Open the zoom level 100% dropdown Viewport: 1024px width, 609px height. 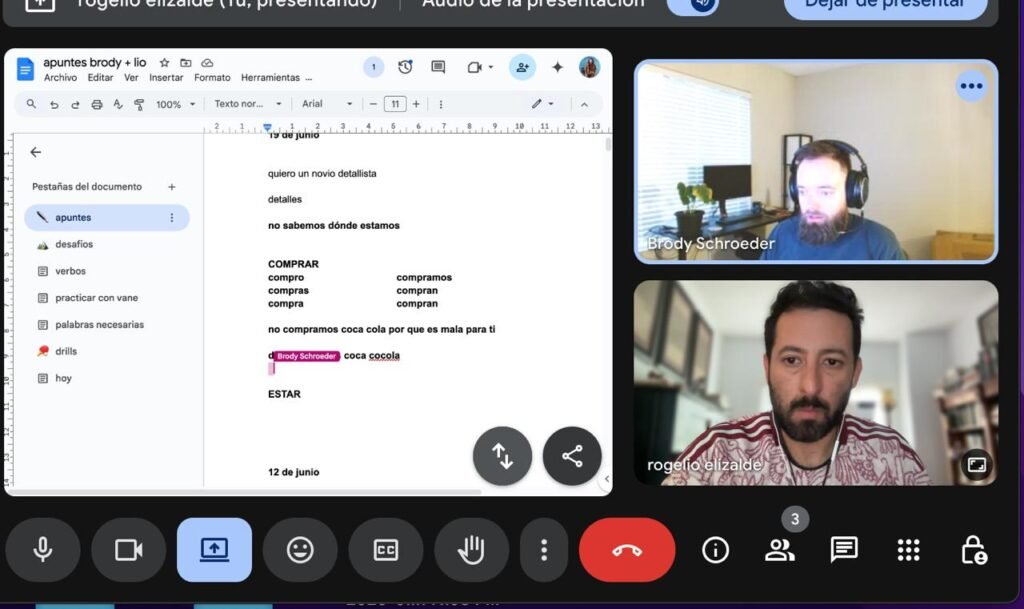[x=176, y=104]
